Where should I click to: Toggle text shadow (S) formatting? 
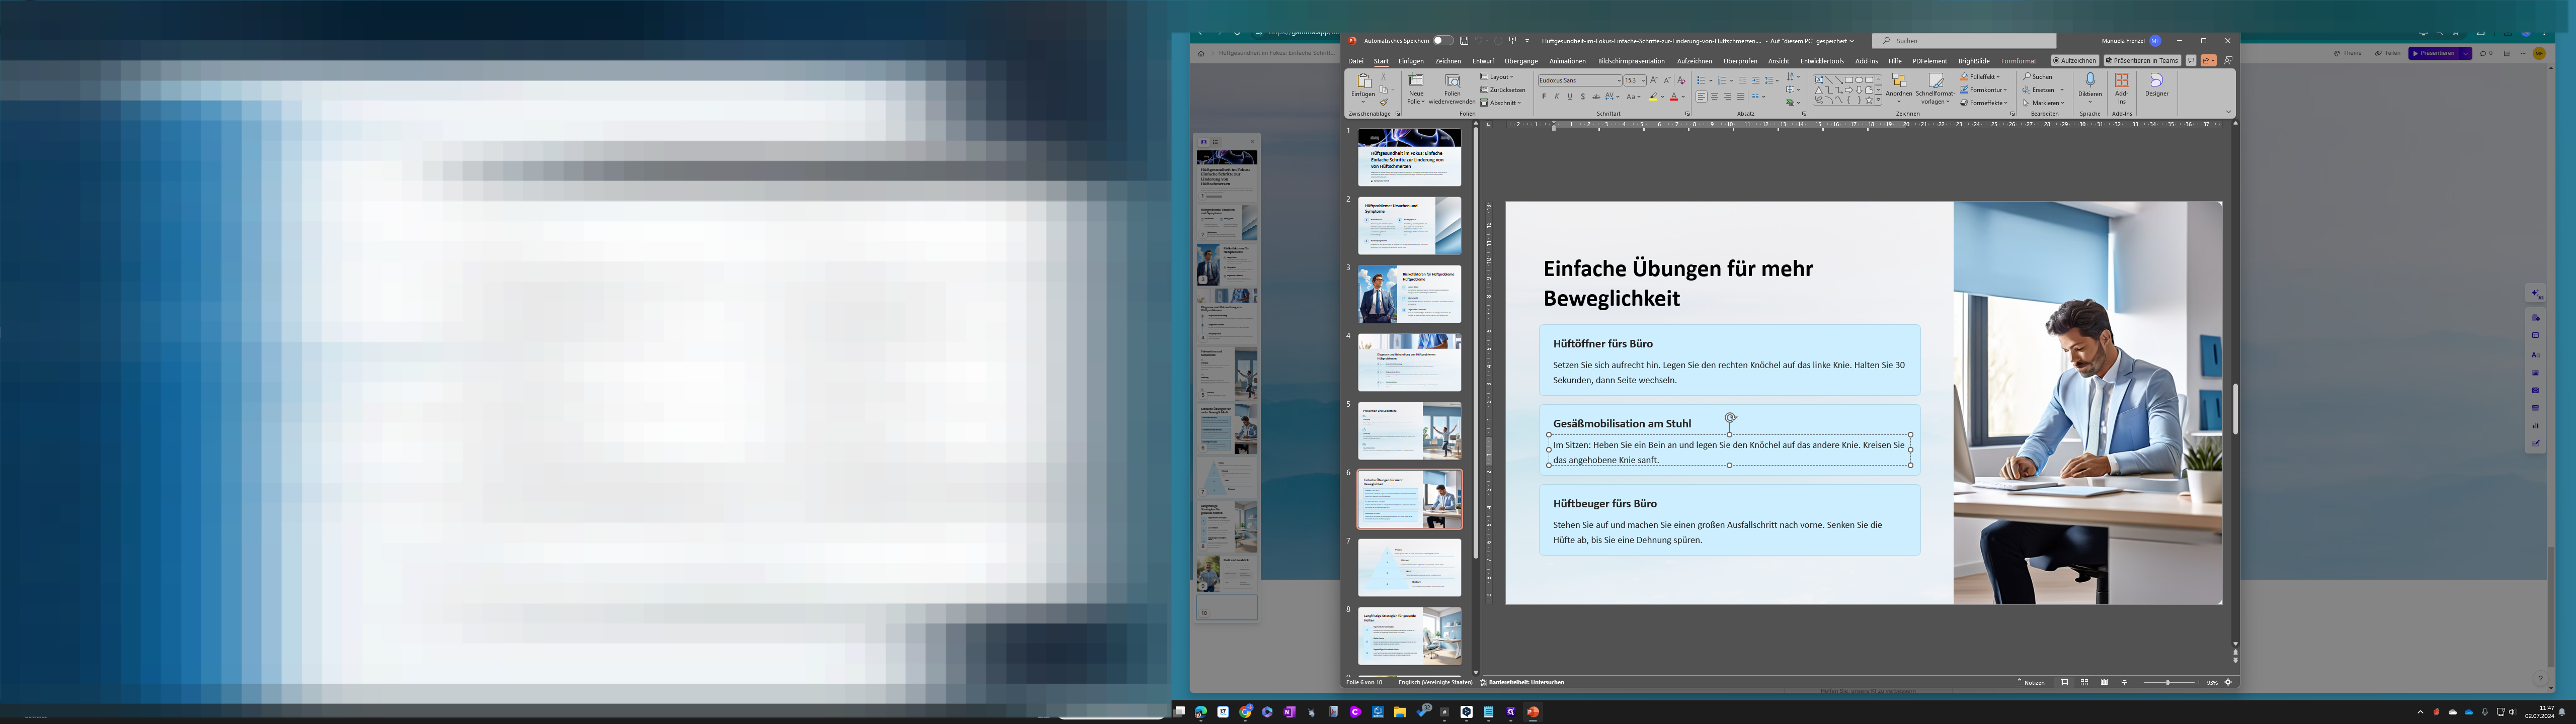1583,97
